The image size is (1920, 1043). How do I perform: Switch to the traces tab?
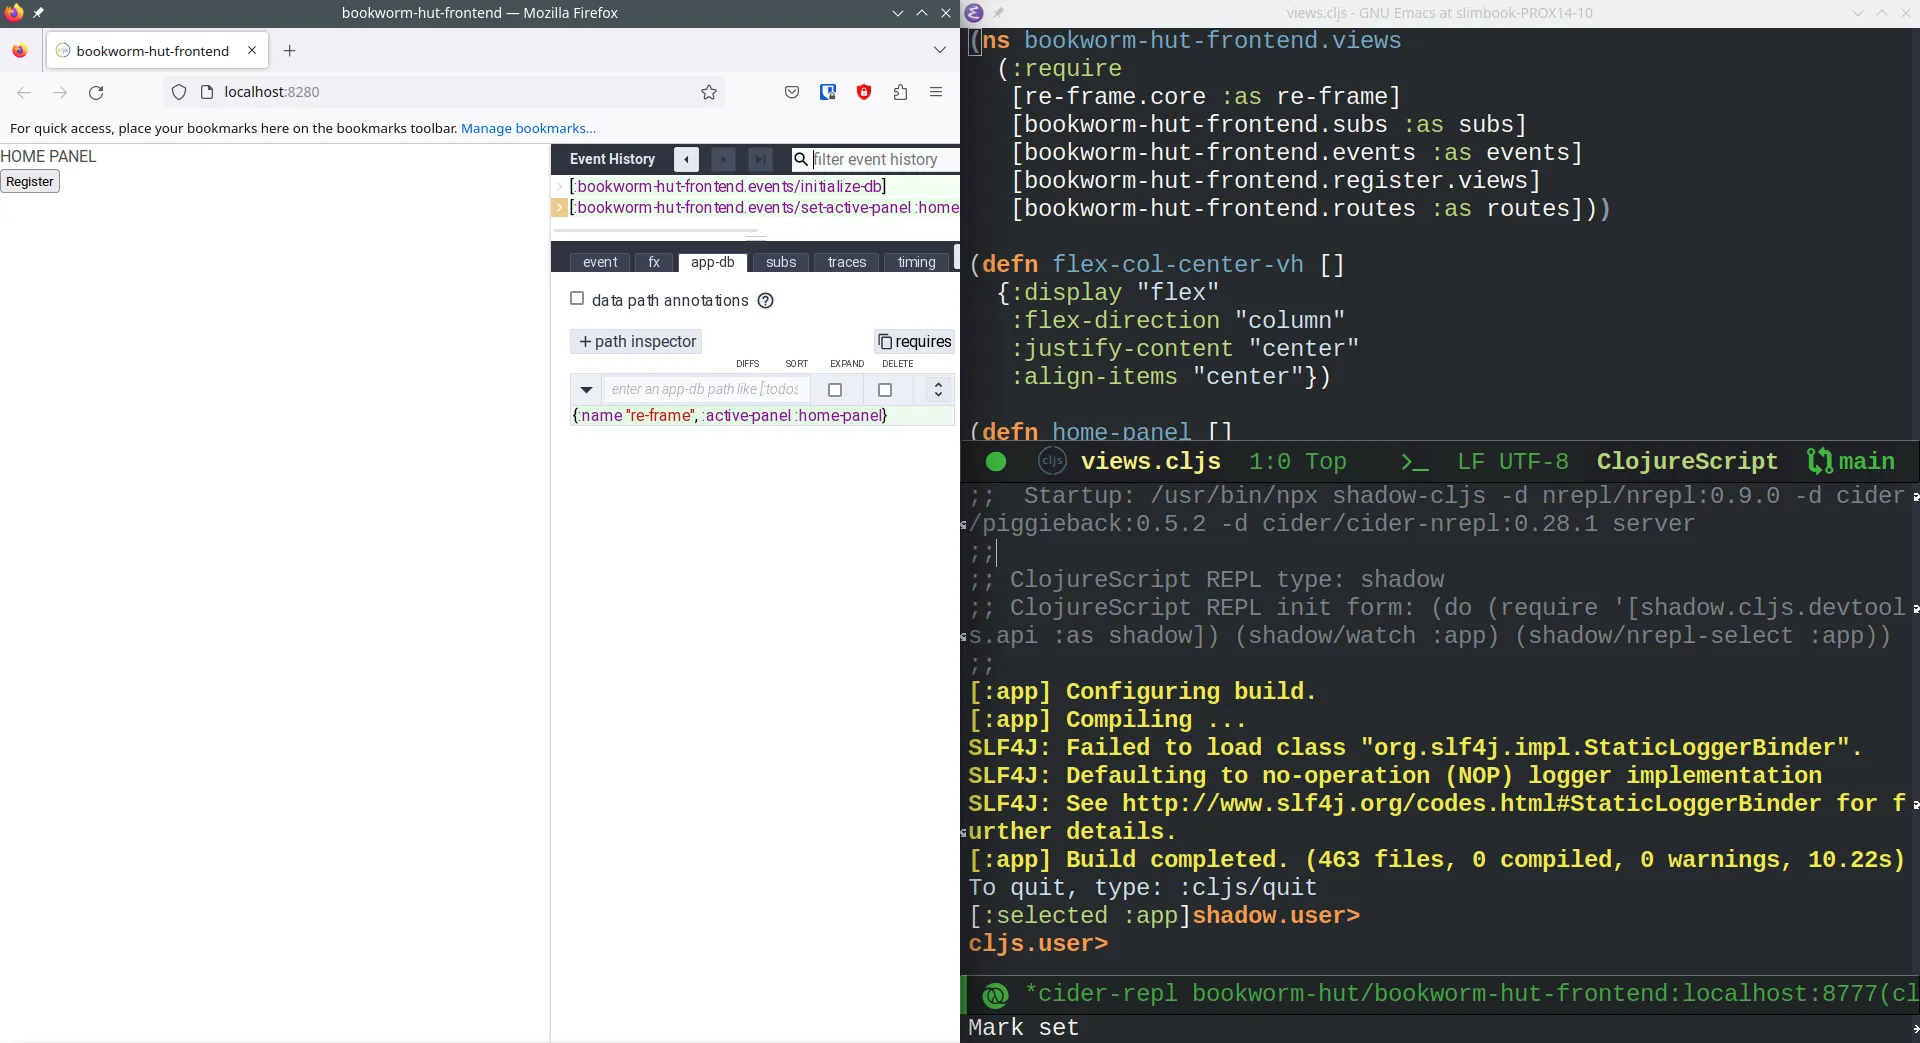coord(846,262)
